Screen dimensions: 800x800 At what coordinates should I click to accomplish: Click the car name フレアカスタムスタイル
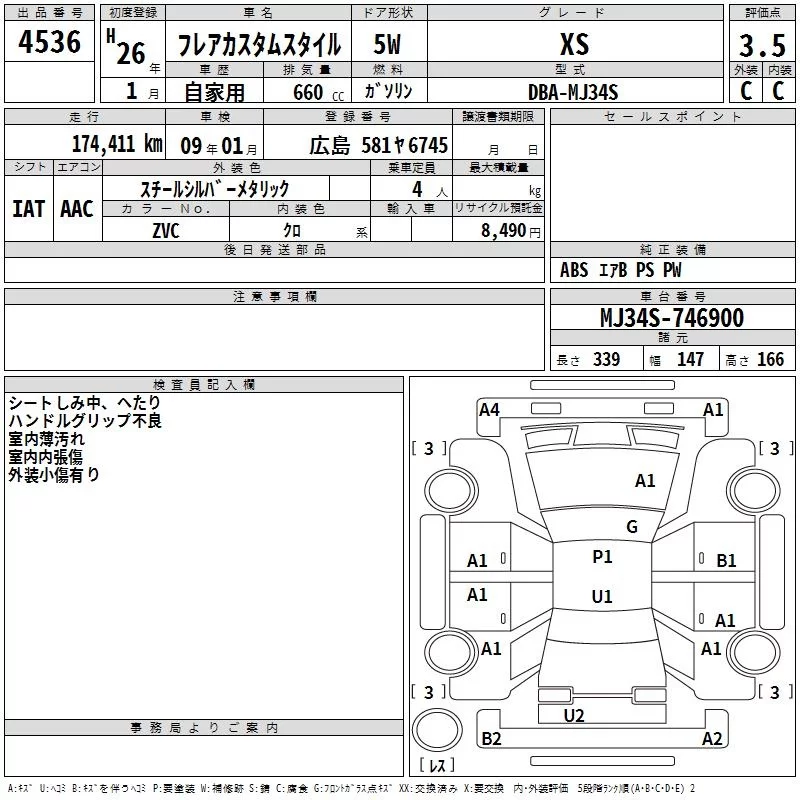tap(258, 45)
